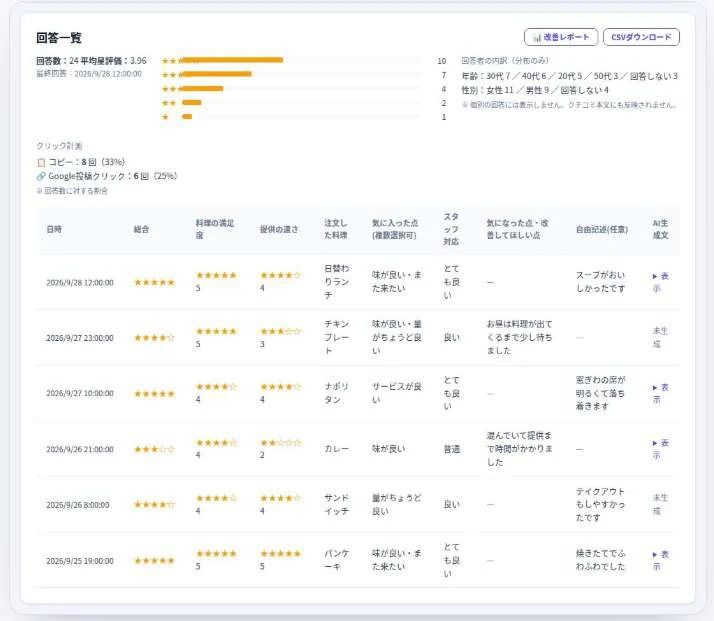The height and width of the screenshot is (621, 714).
Task: Click 未生成 in the サンドイッチ row
Action: point(660,504)
